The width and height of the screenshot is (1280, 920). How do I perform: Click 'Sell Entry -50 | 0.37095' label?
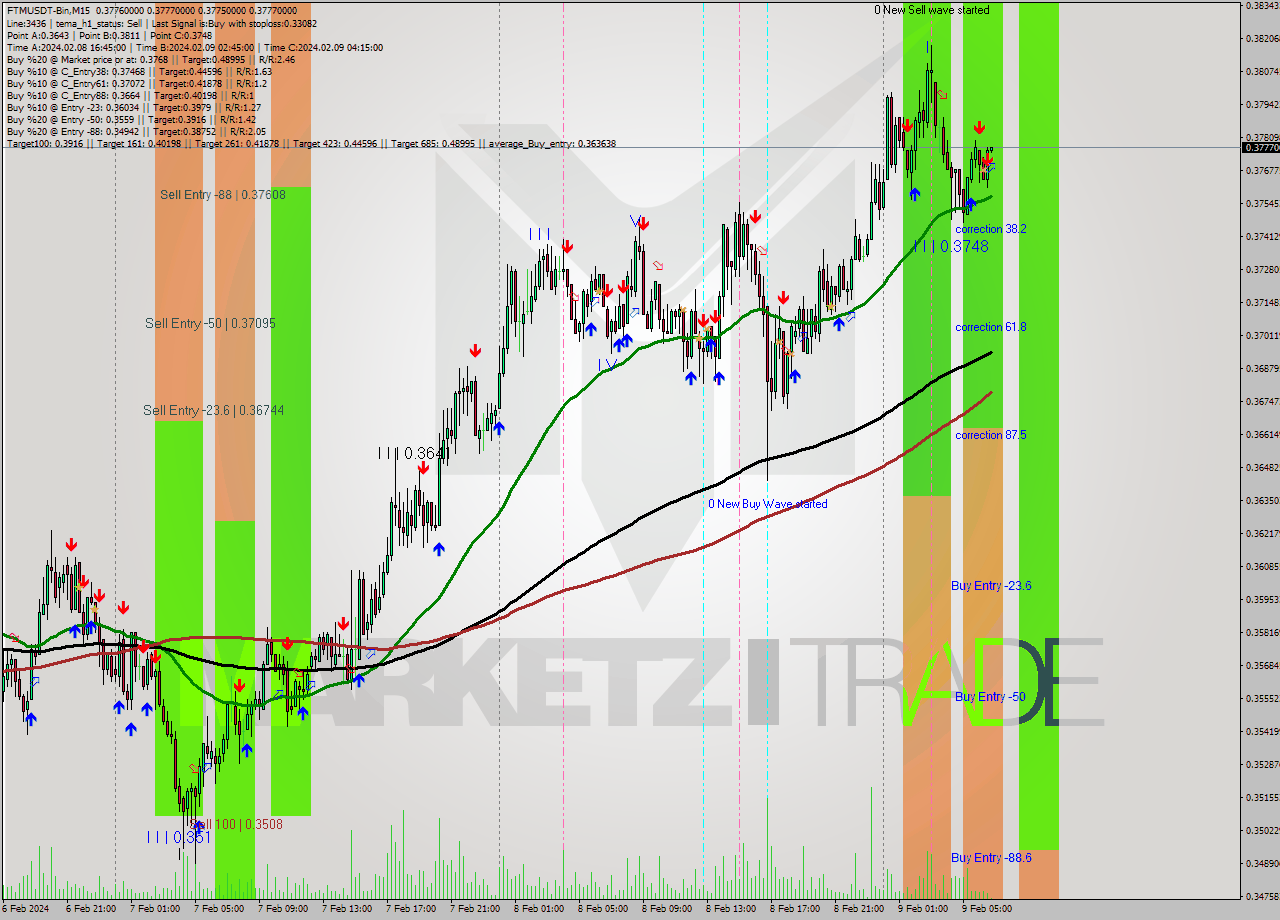pos(210,323)
